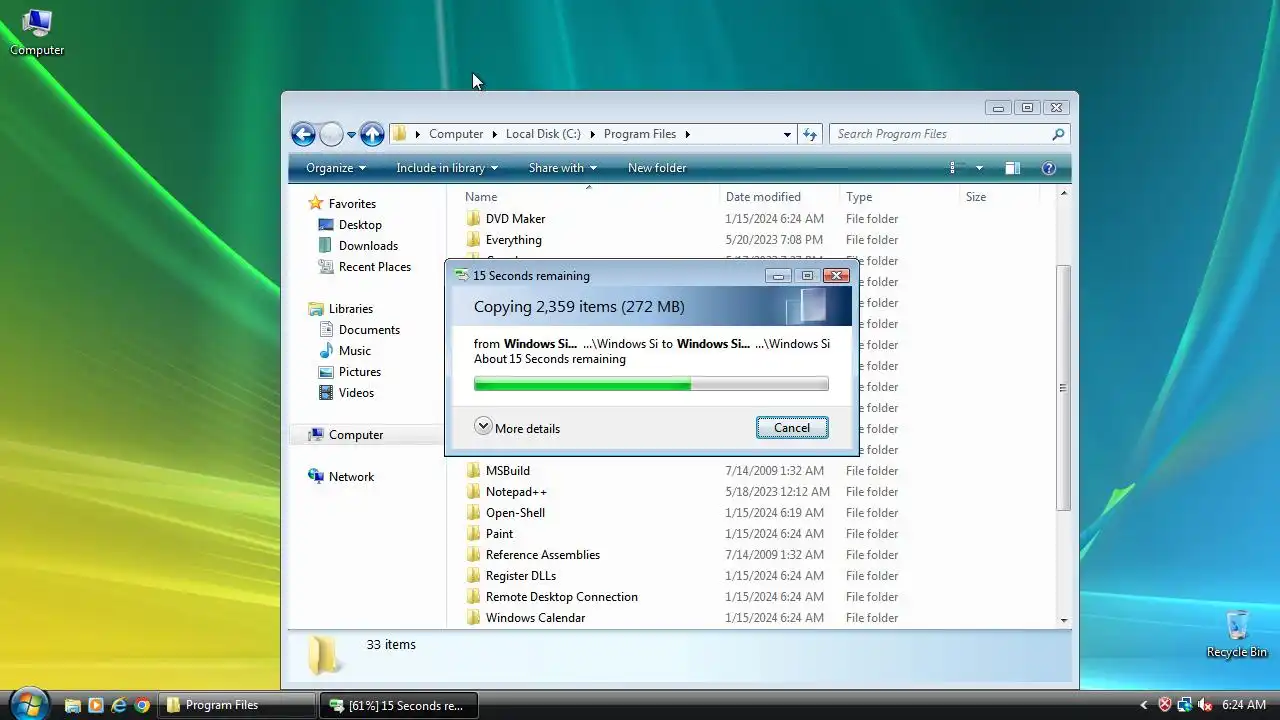Screen dimensions: 1280x720
Task: Select the Reference Assemblies folder
Action: [x=542, y=555]
